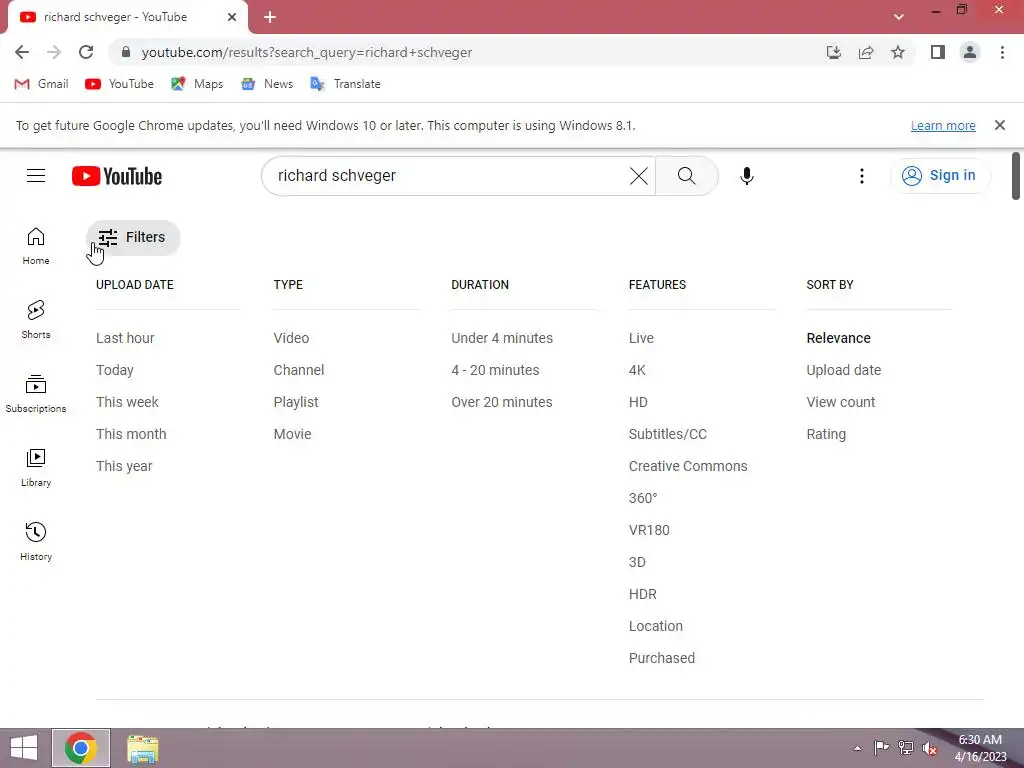
Task: Open the Chrome three-dot menu
Action: pyautogui.click(x=1002, y=52)
